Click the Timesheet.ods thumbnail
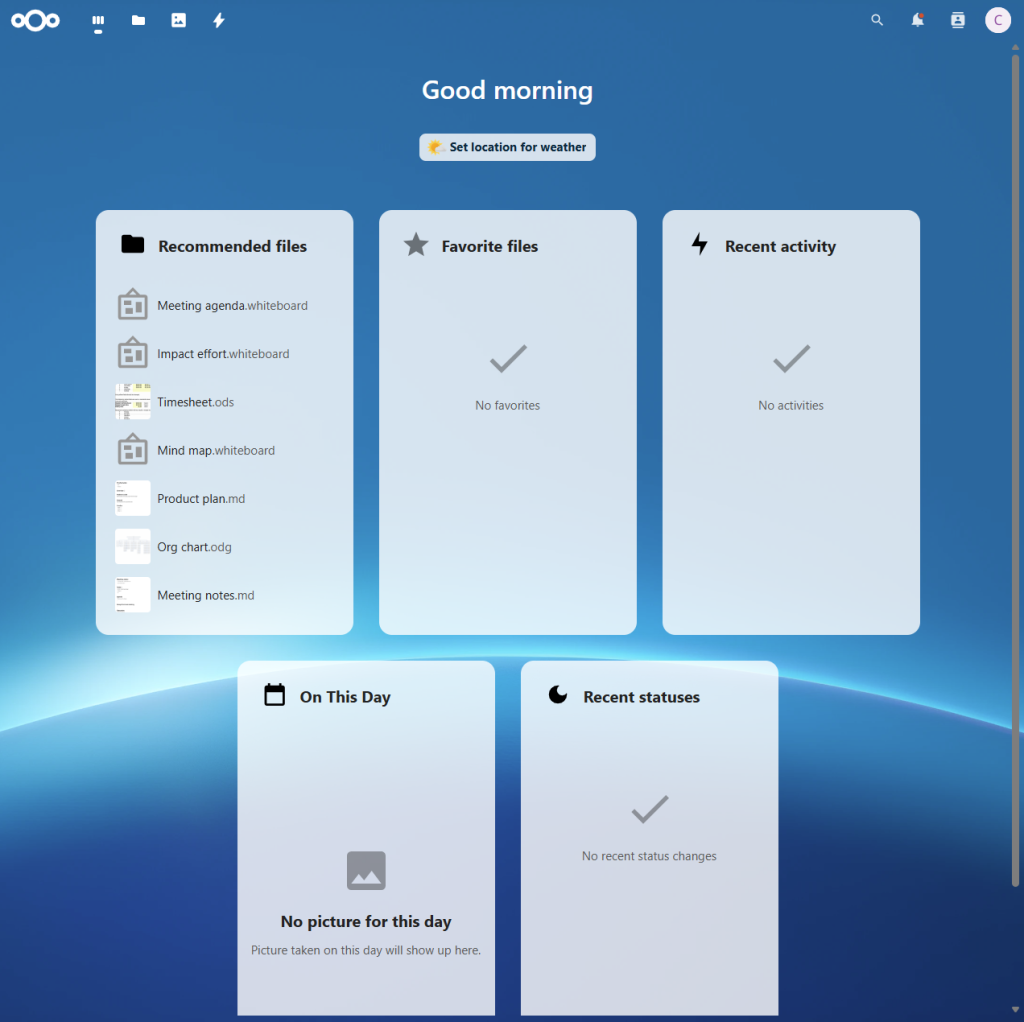 (133, 402)
